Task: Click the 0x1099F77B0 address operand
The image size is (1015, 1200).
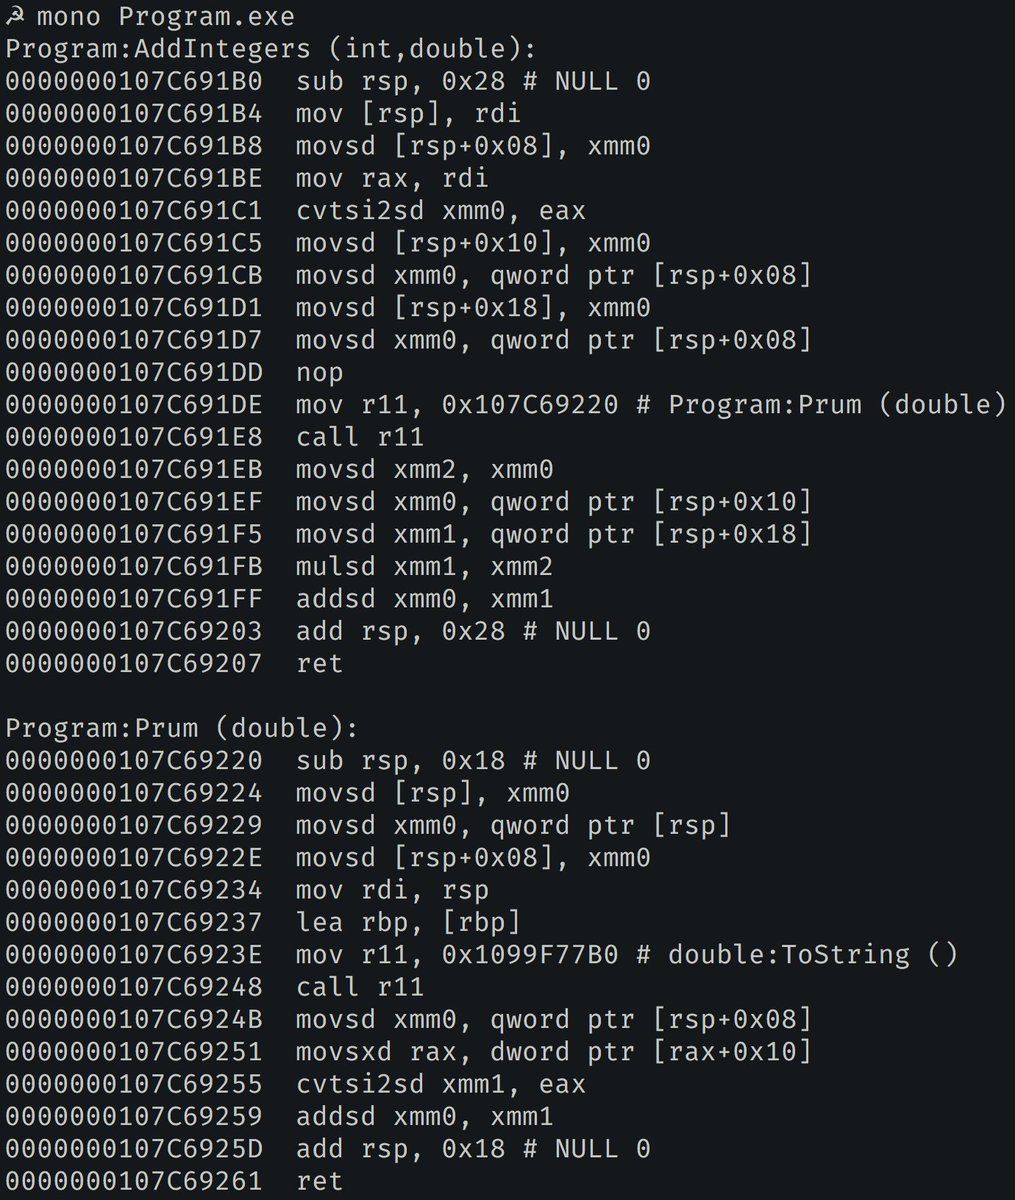Action: click(530, 955)
